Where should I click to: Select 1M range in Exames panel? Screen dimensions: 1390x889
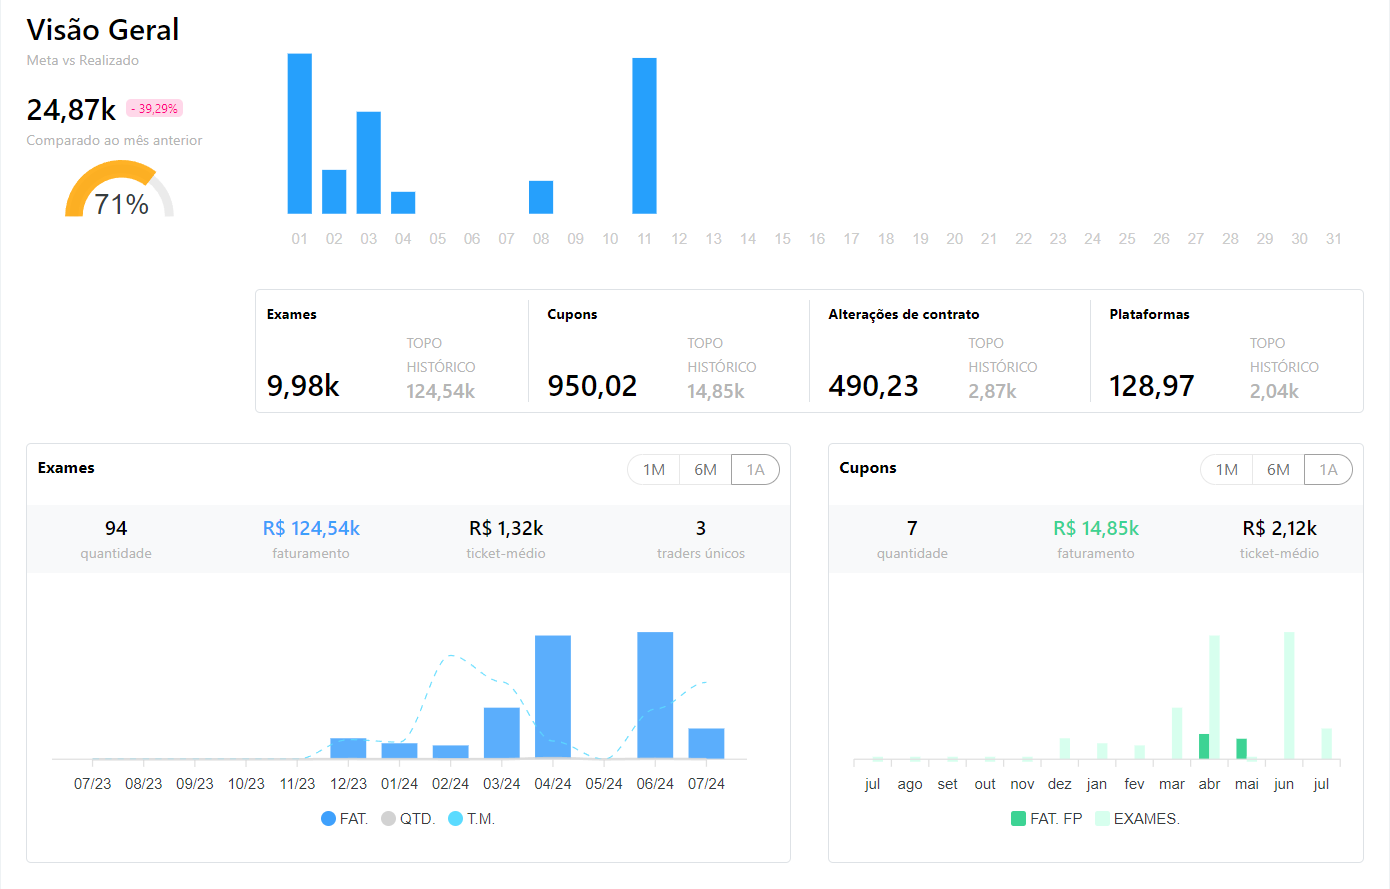(654, 470)
